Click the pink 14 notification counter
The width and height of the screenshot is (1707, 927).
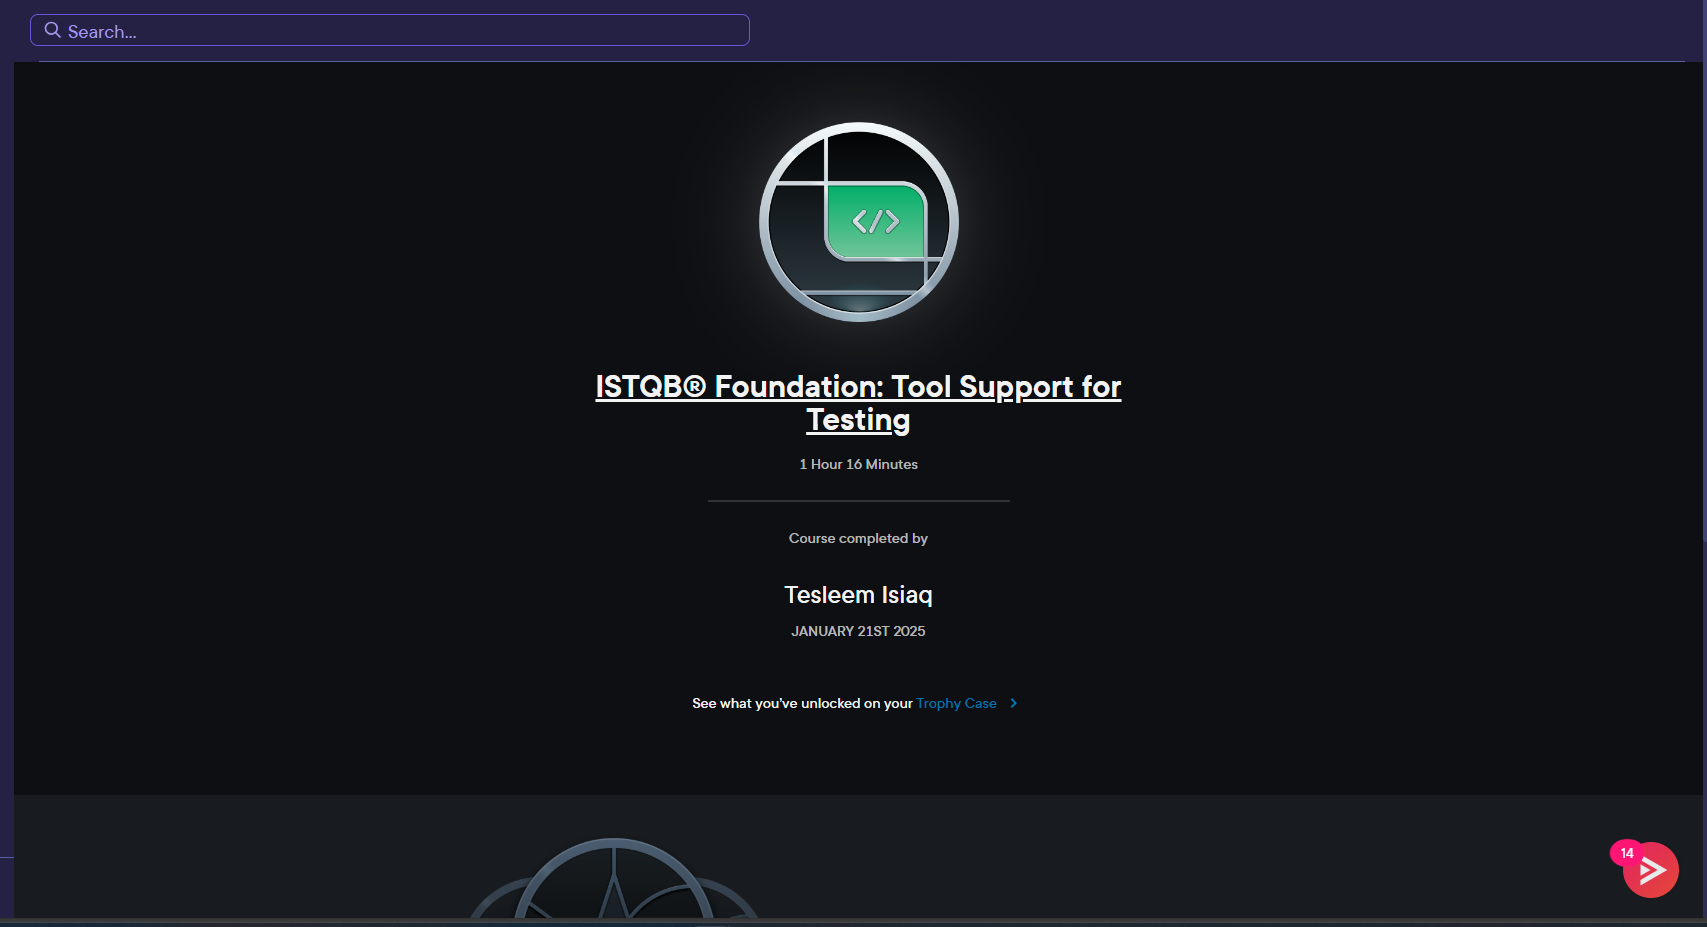1627,853
